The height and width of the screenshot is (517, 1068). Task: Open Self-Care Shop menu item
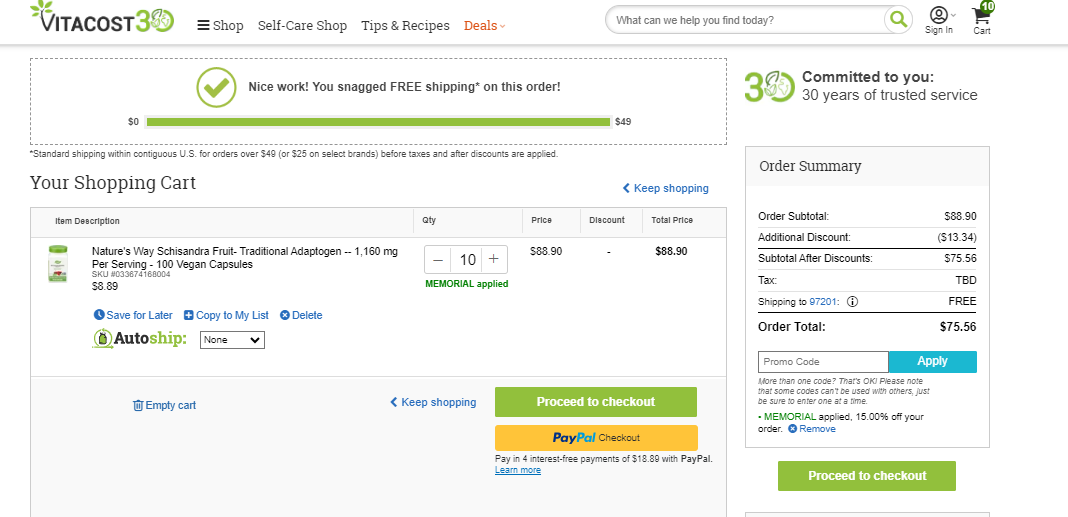coord(302,25)
